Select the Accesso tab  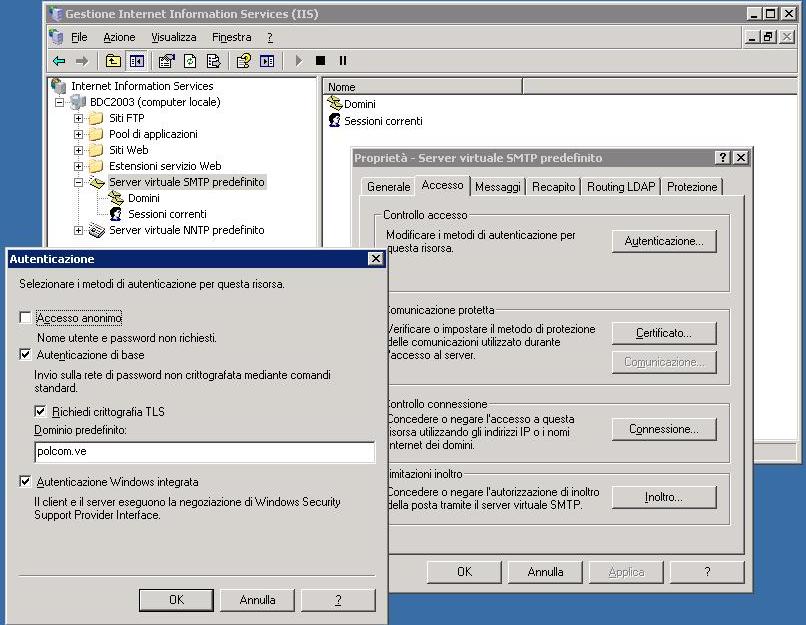442,185
